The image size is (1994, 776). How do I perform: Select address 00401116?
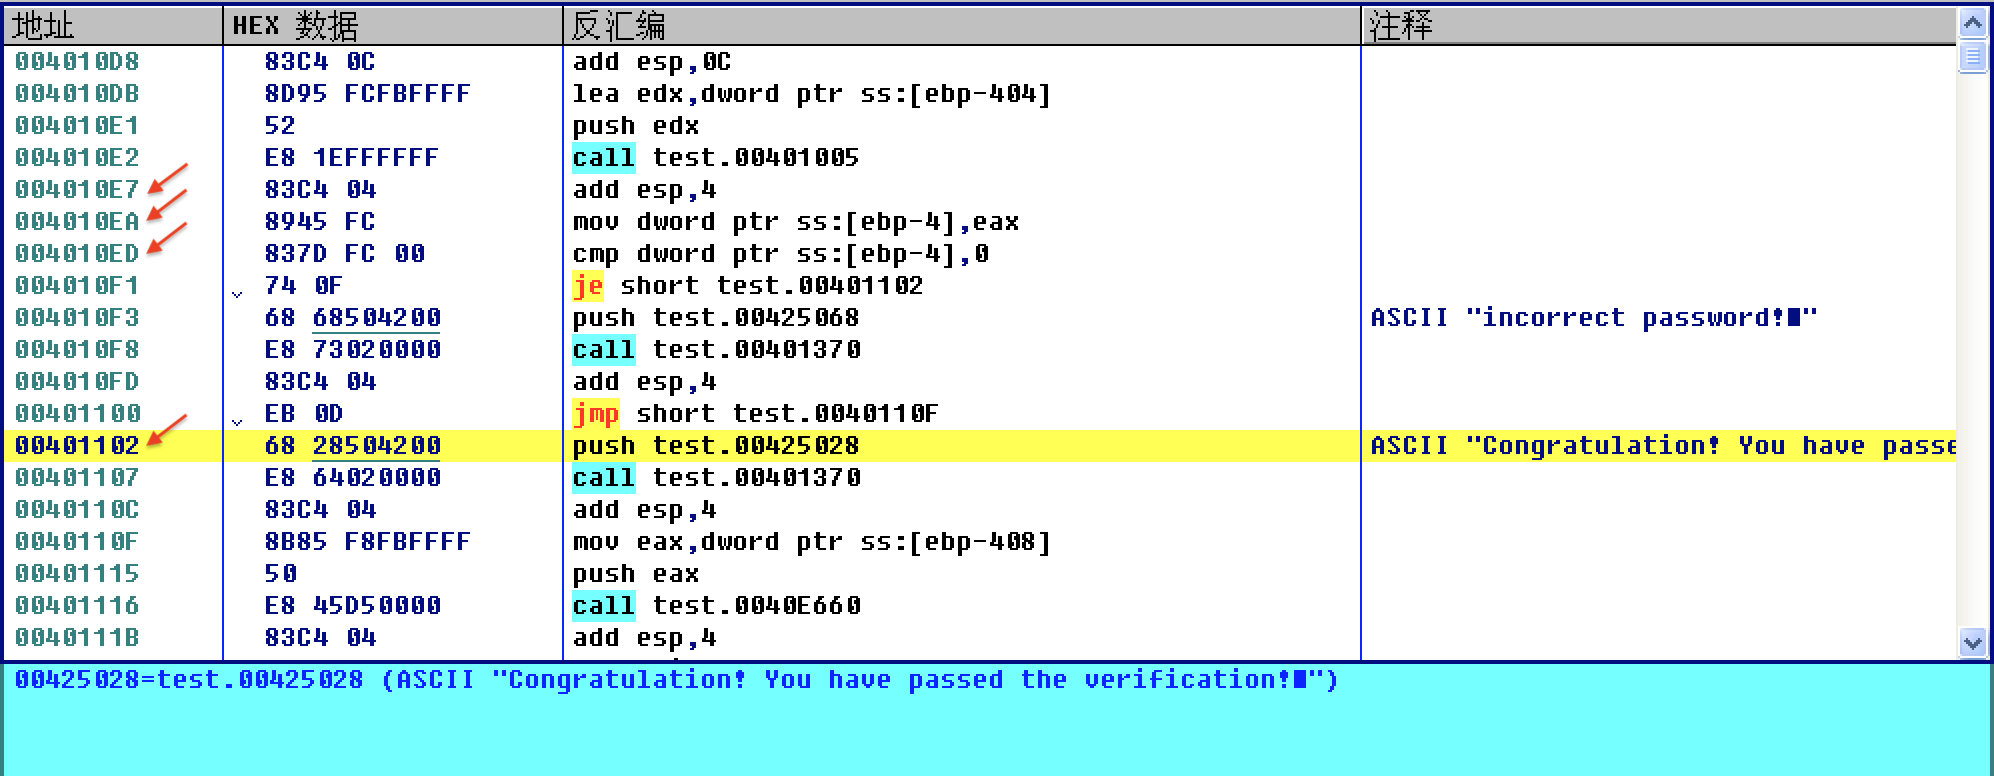coord(77,606)
